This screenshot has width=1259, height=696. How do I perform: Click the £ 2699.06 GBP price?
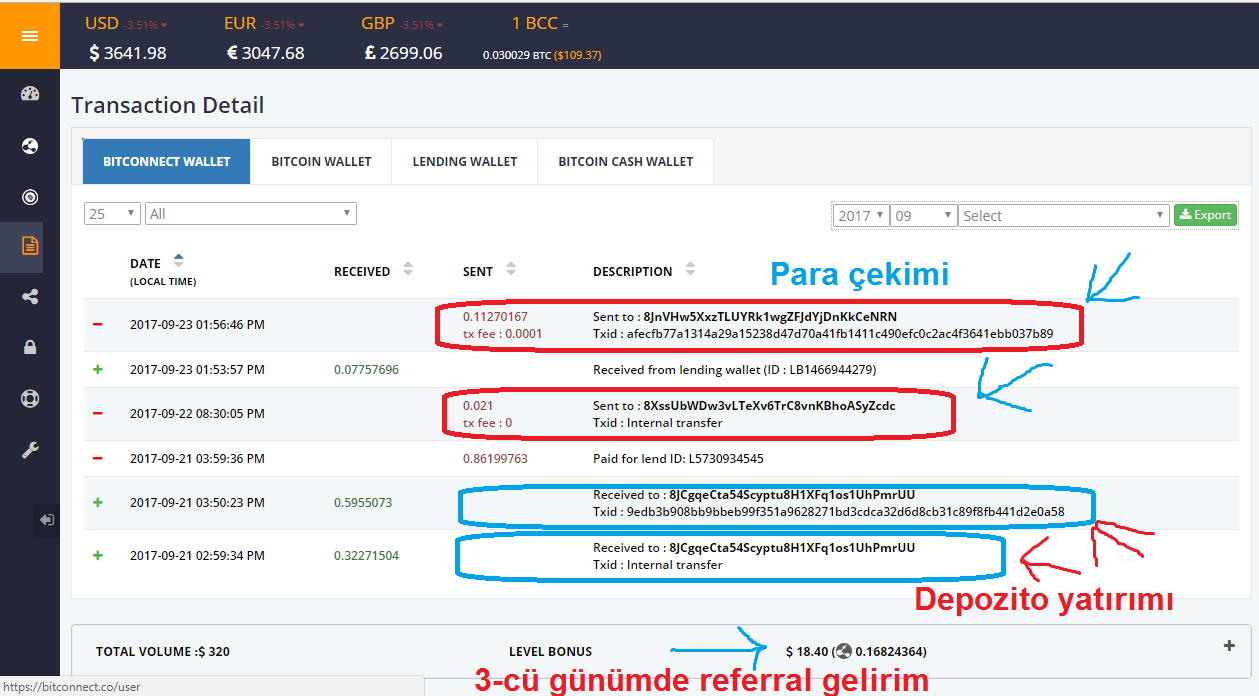pos(403,53)
